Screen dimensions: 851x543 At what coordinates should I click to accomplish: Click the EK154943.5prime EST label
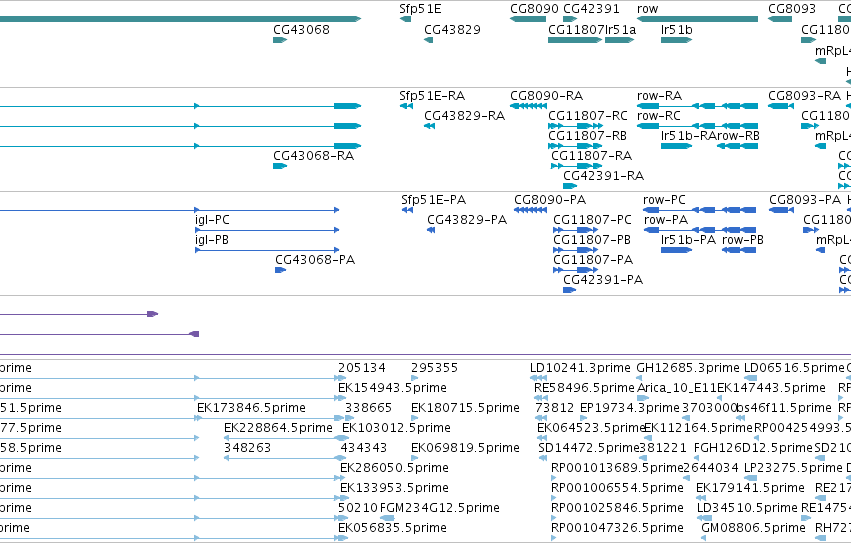coord(392,389)
